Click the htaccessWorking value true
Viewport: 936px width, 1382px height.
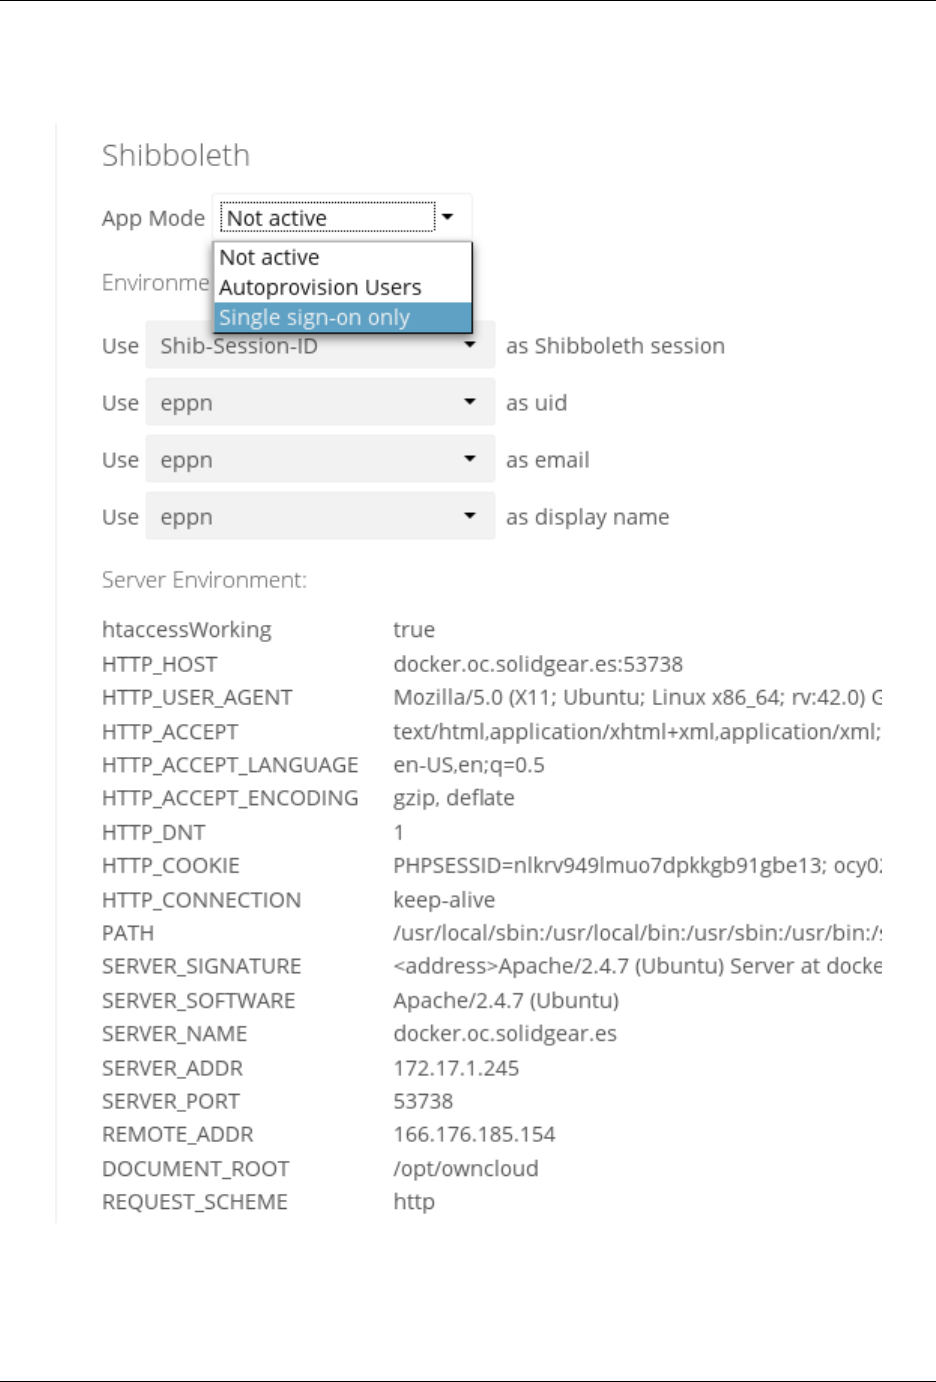pyautogui.click(x=414, y=630)
